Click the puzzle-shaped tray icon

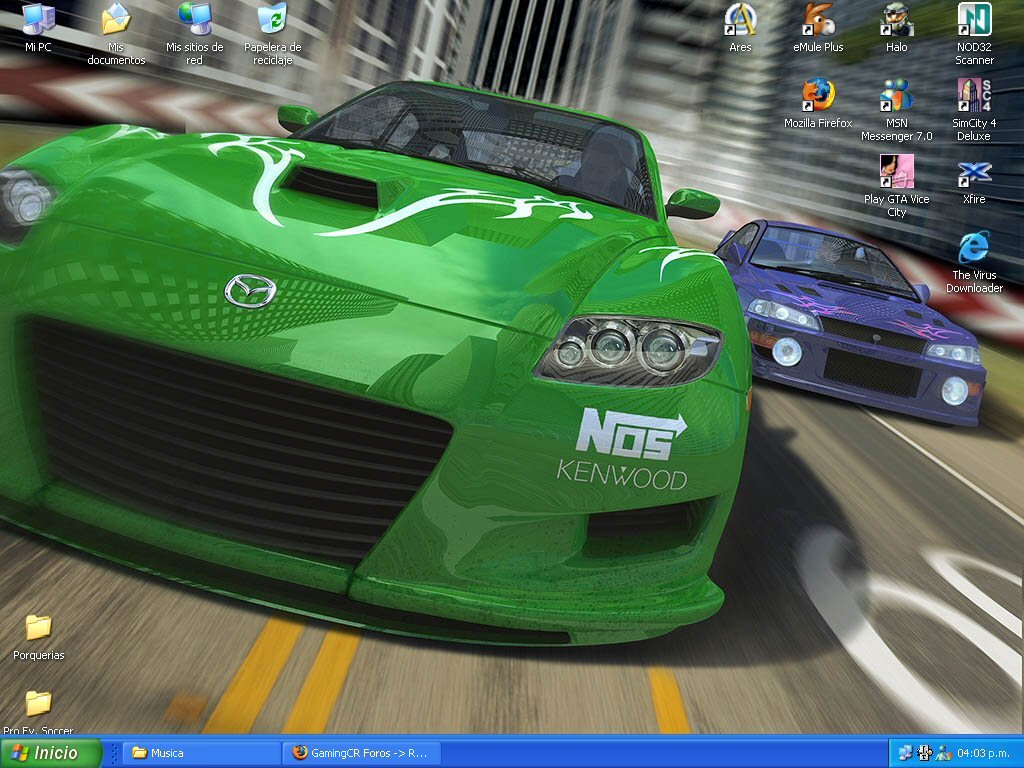925,753
